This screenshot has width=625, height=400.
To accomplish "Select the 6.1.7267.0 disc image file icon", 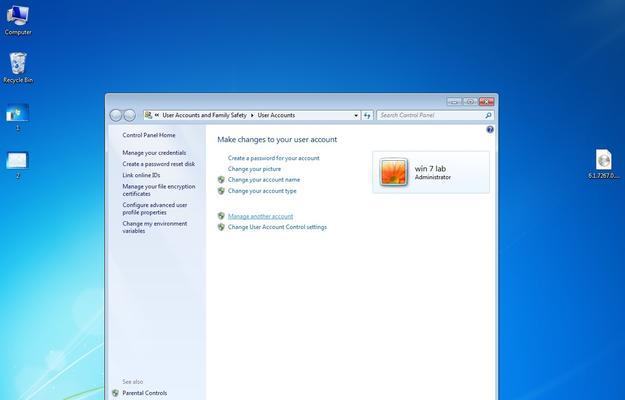I will 604,164.
